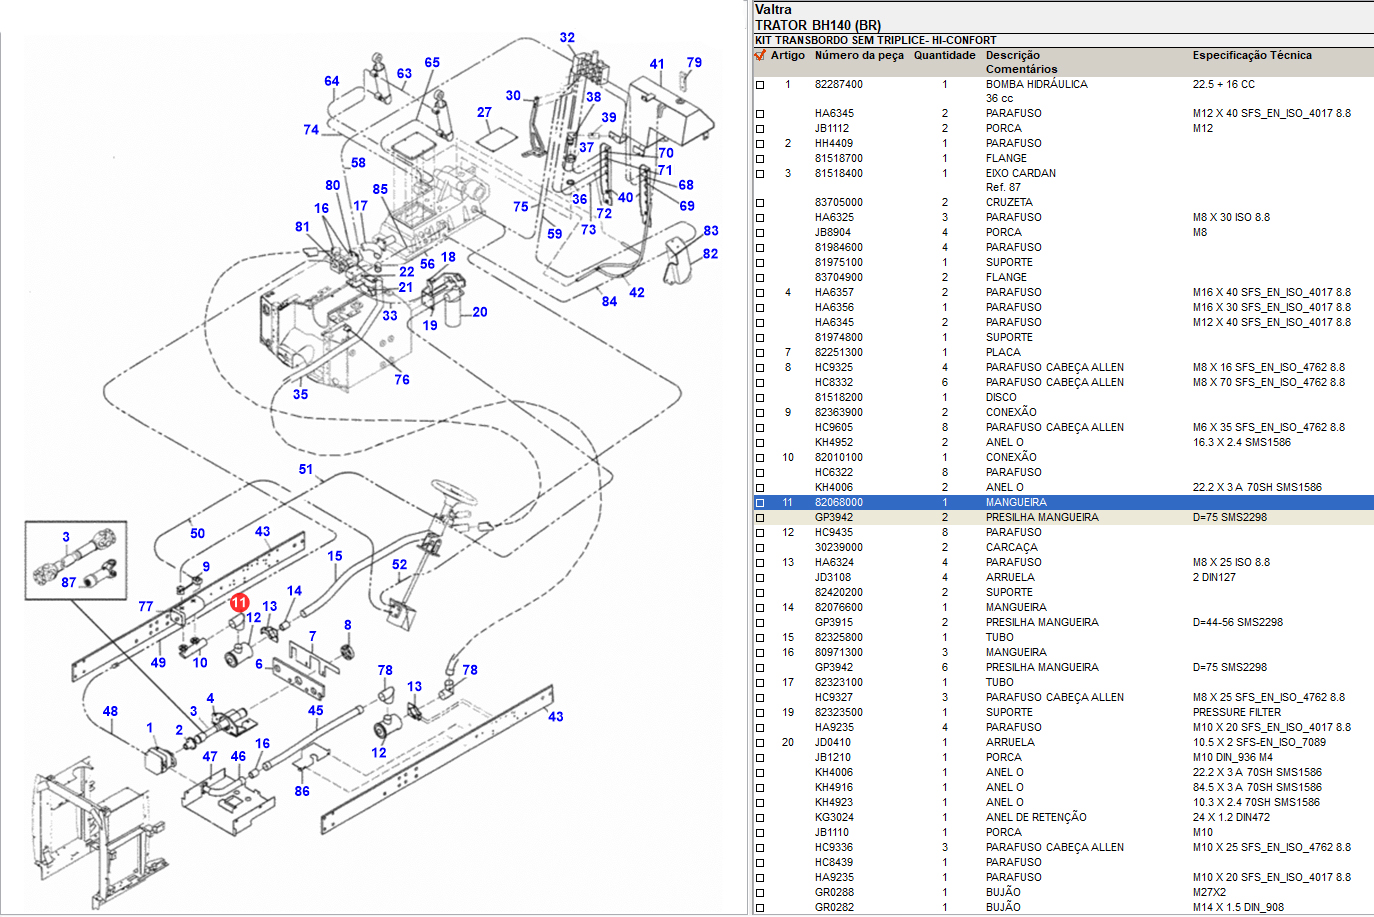Select callout number 48 in the diagram

click(x=110, y=711)
